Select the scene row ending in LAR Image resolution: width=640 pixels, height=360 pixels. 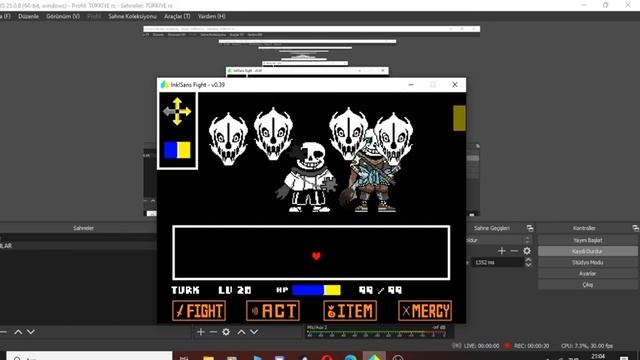pos(78,246)
